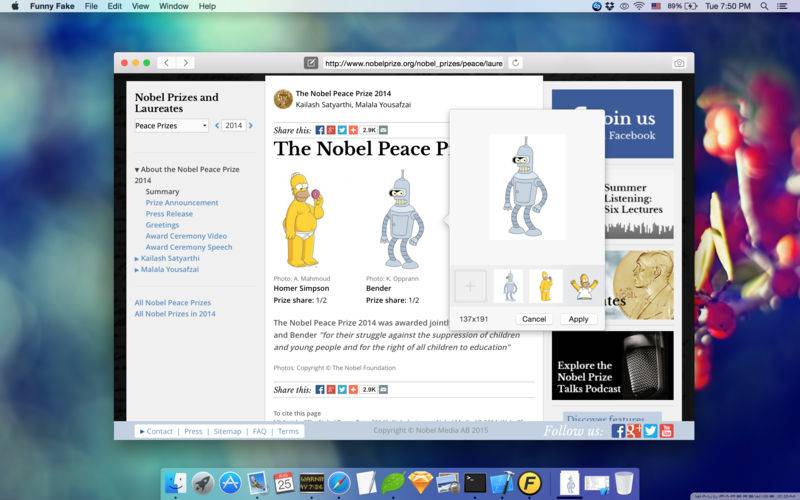Open the Sitemap footer link

point(227,431)
